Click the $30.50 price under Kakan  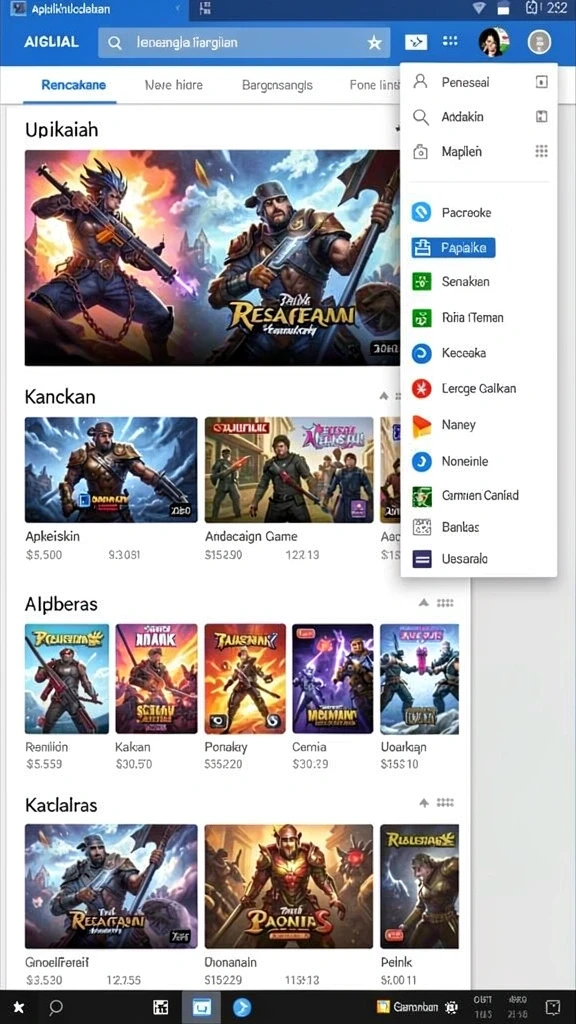pos(134,763)
